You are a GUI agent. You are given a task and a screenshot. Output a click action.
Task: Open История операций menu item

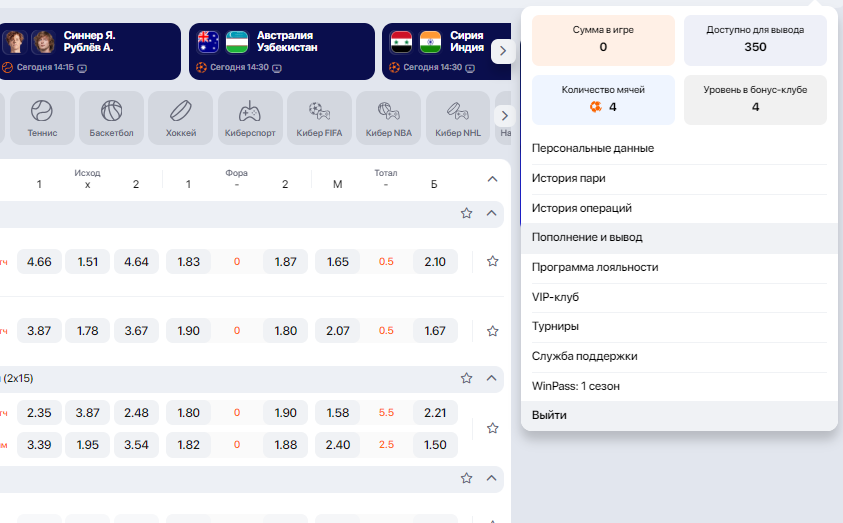point(679,209)
